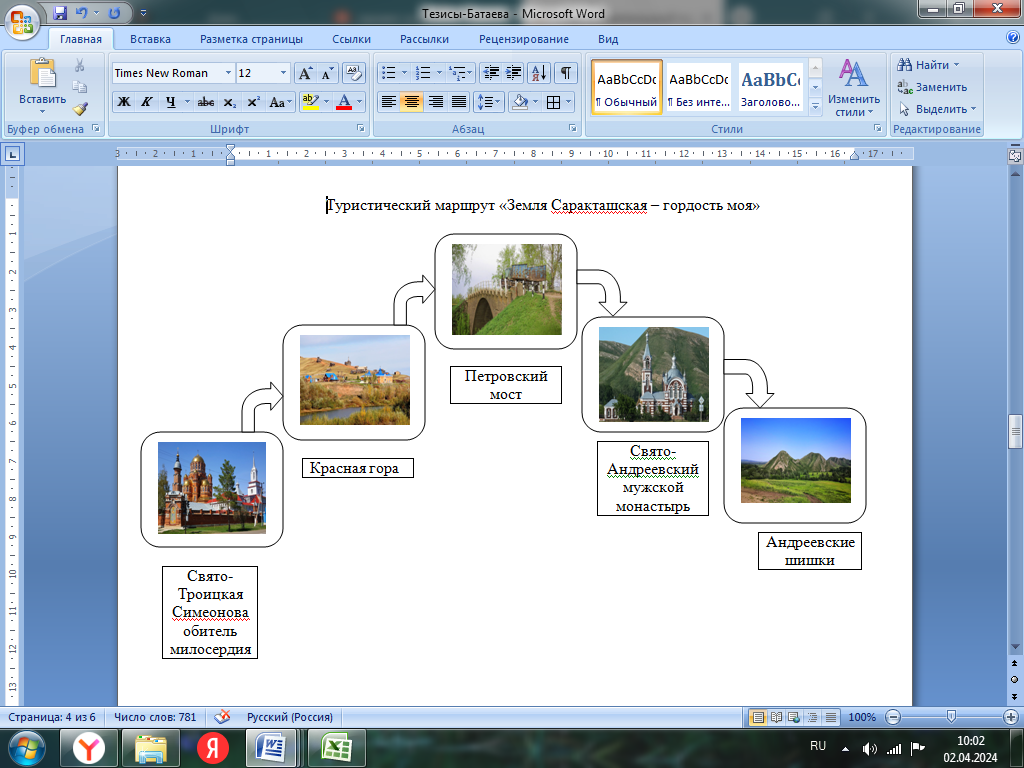1024x768 pixels.
Task: Expand the font size 12 dropdown
Action: point(284,73)
